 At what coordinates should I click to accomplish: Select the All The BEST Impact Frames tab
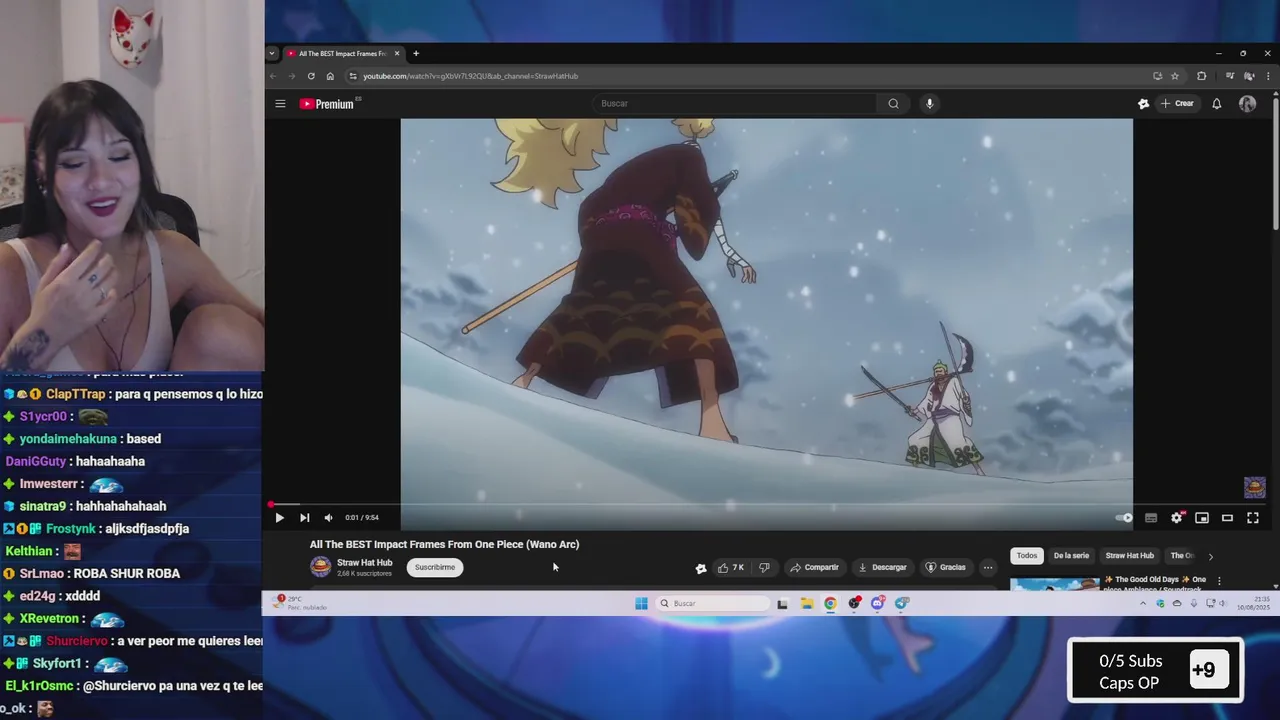(343, 53)
